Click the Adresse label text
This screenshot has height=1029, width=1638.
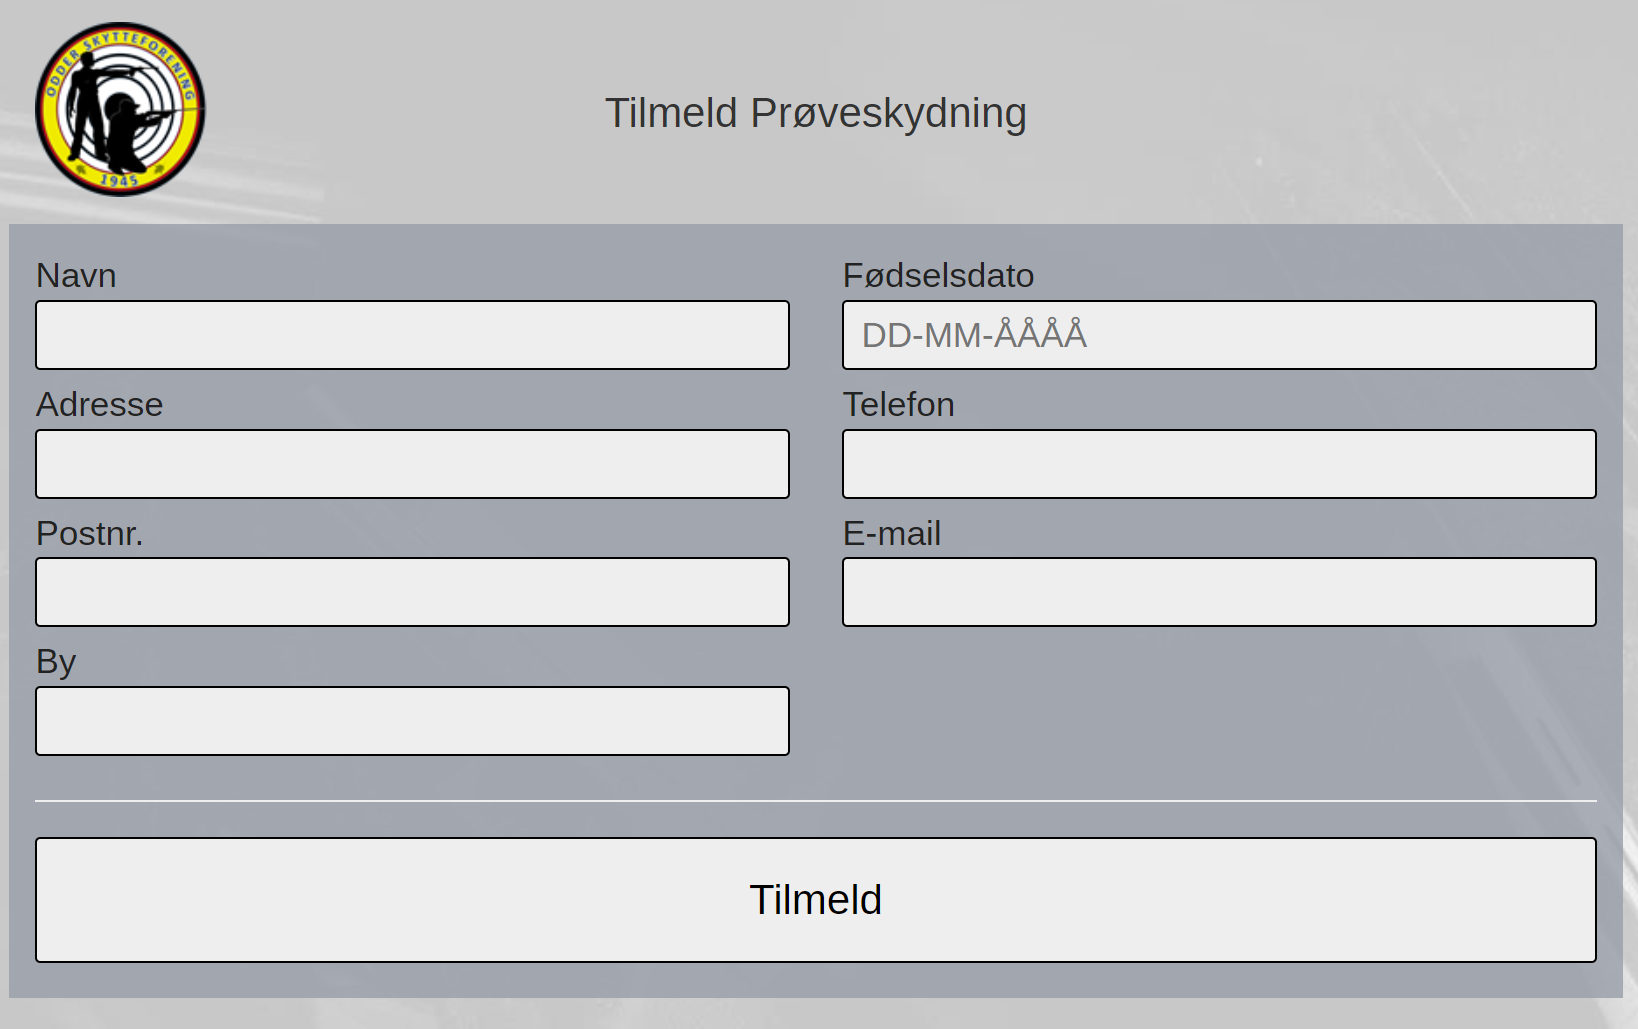pyautogui.click(x=99, y=404)
